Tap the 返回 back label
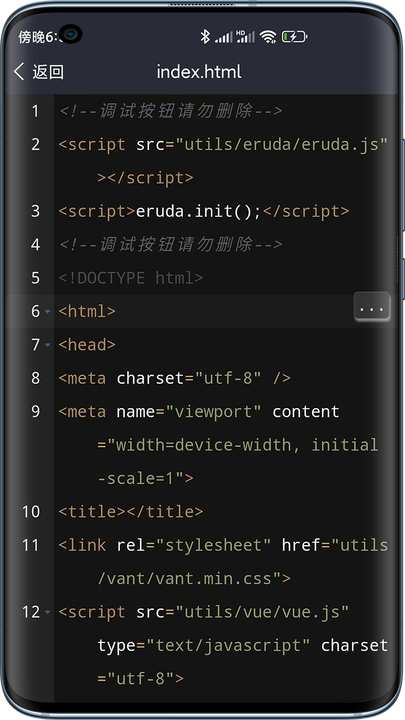 pyautogui.click(x=48, y=72)
